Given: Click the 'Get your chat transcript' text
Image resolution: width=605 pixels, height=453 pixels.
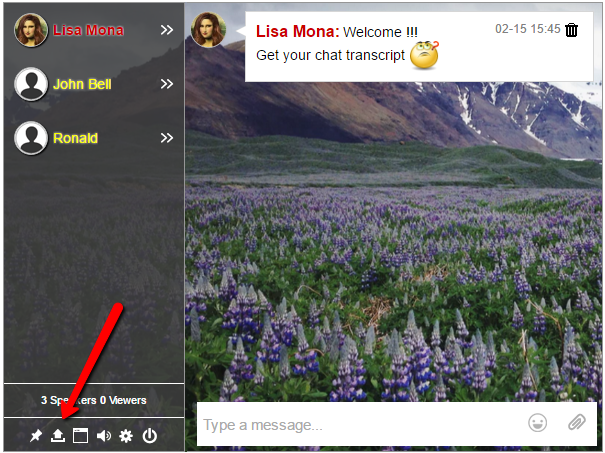Looking at the screenshot, I should coord(331,56).
